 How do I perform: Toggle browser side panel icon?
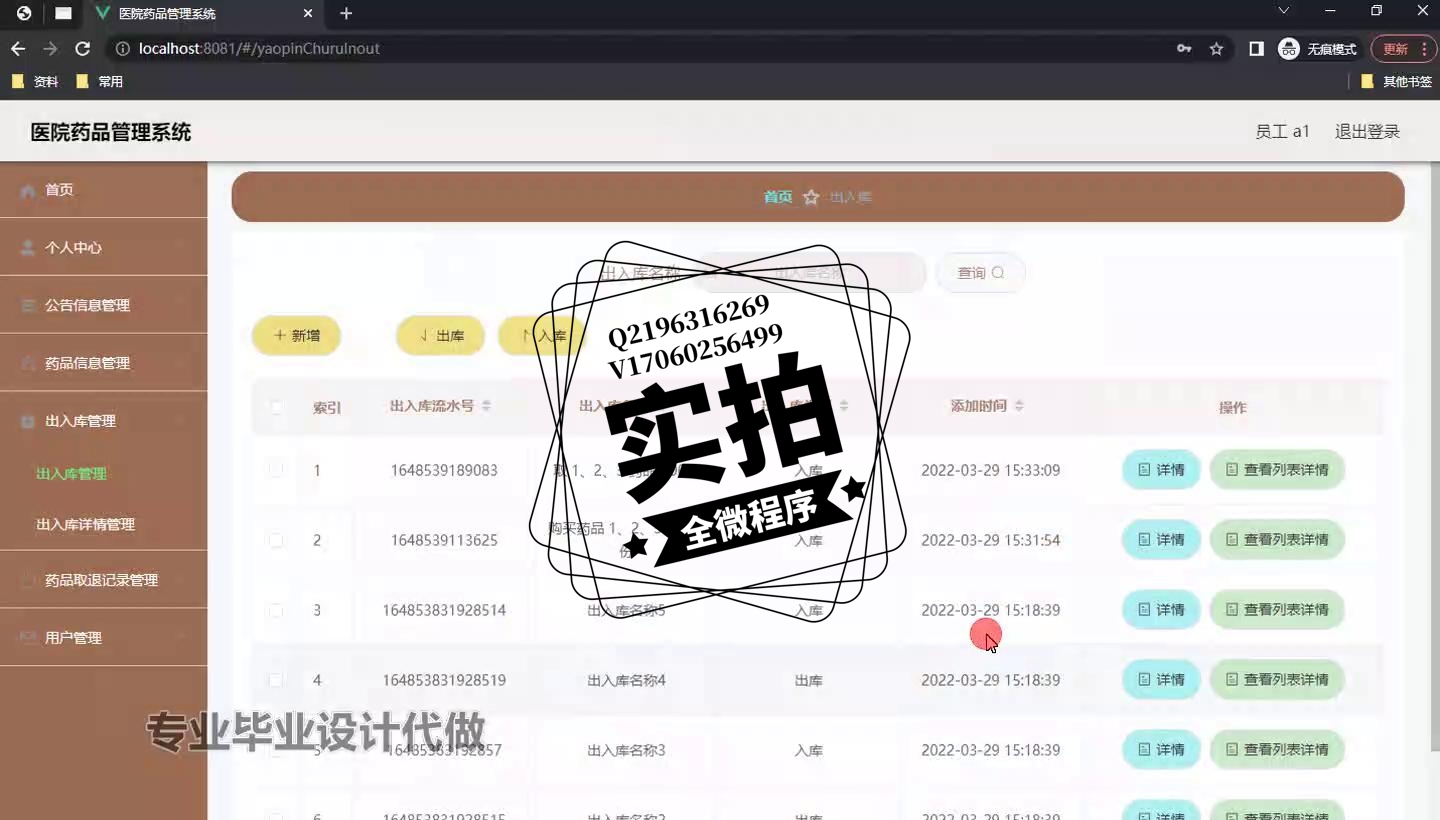(1256, 48)
